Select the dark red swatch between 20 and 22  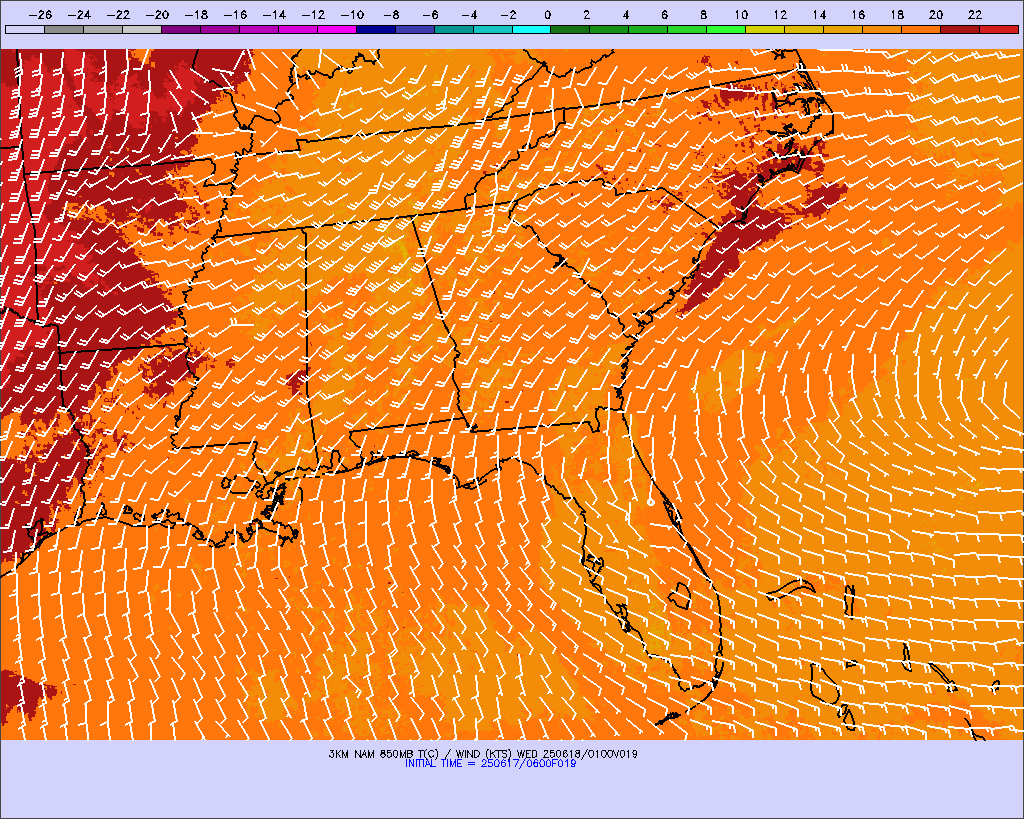pos(960,29)
